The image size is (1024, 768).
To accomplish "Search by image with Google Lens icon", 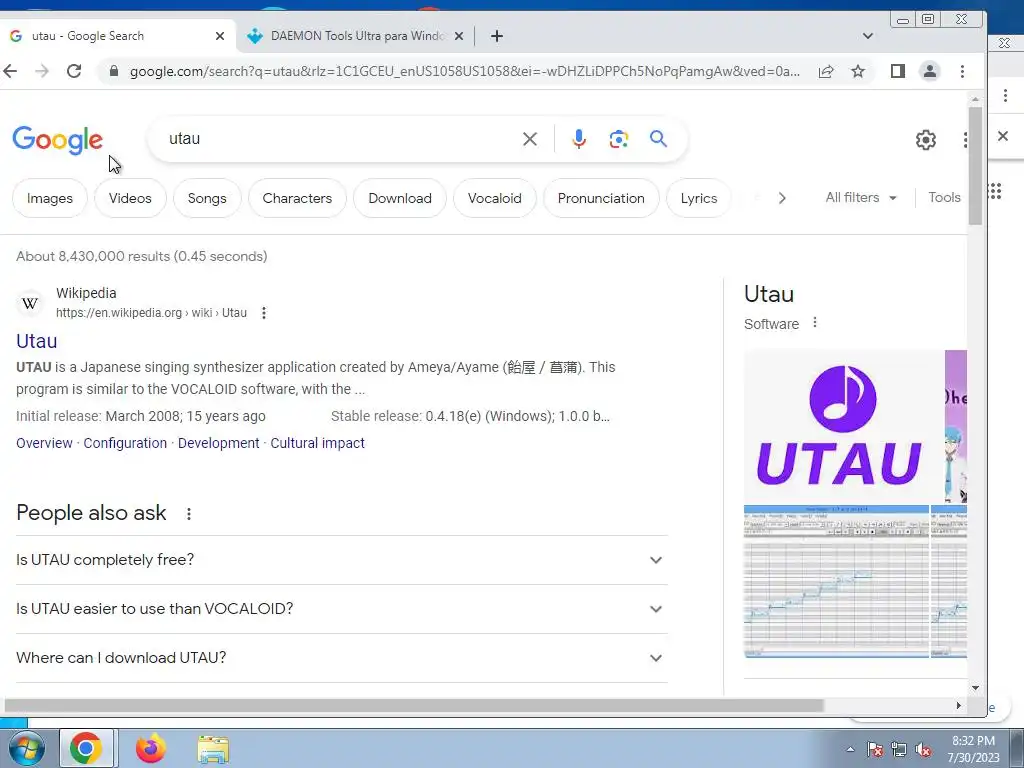I will click(618, 139).
